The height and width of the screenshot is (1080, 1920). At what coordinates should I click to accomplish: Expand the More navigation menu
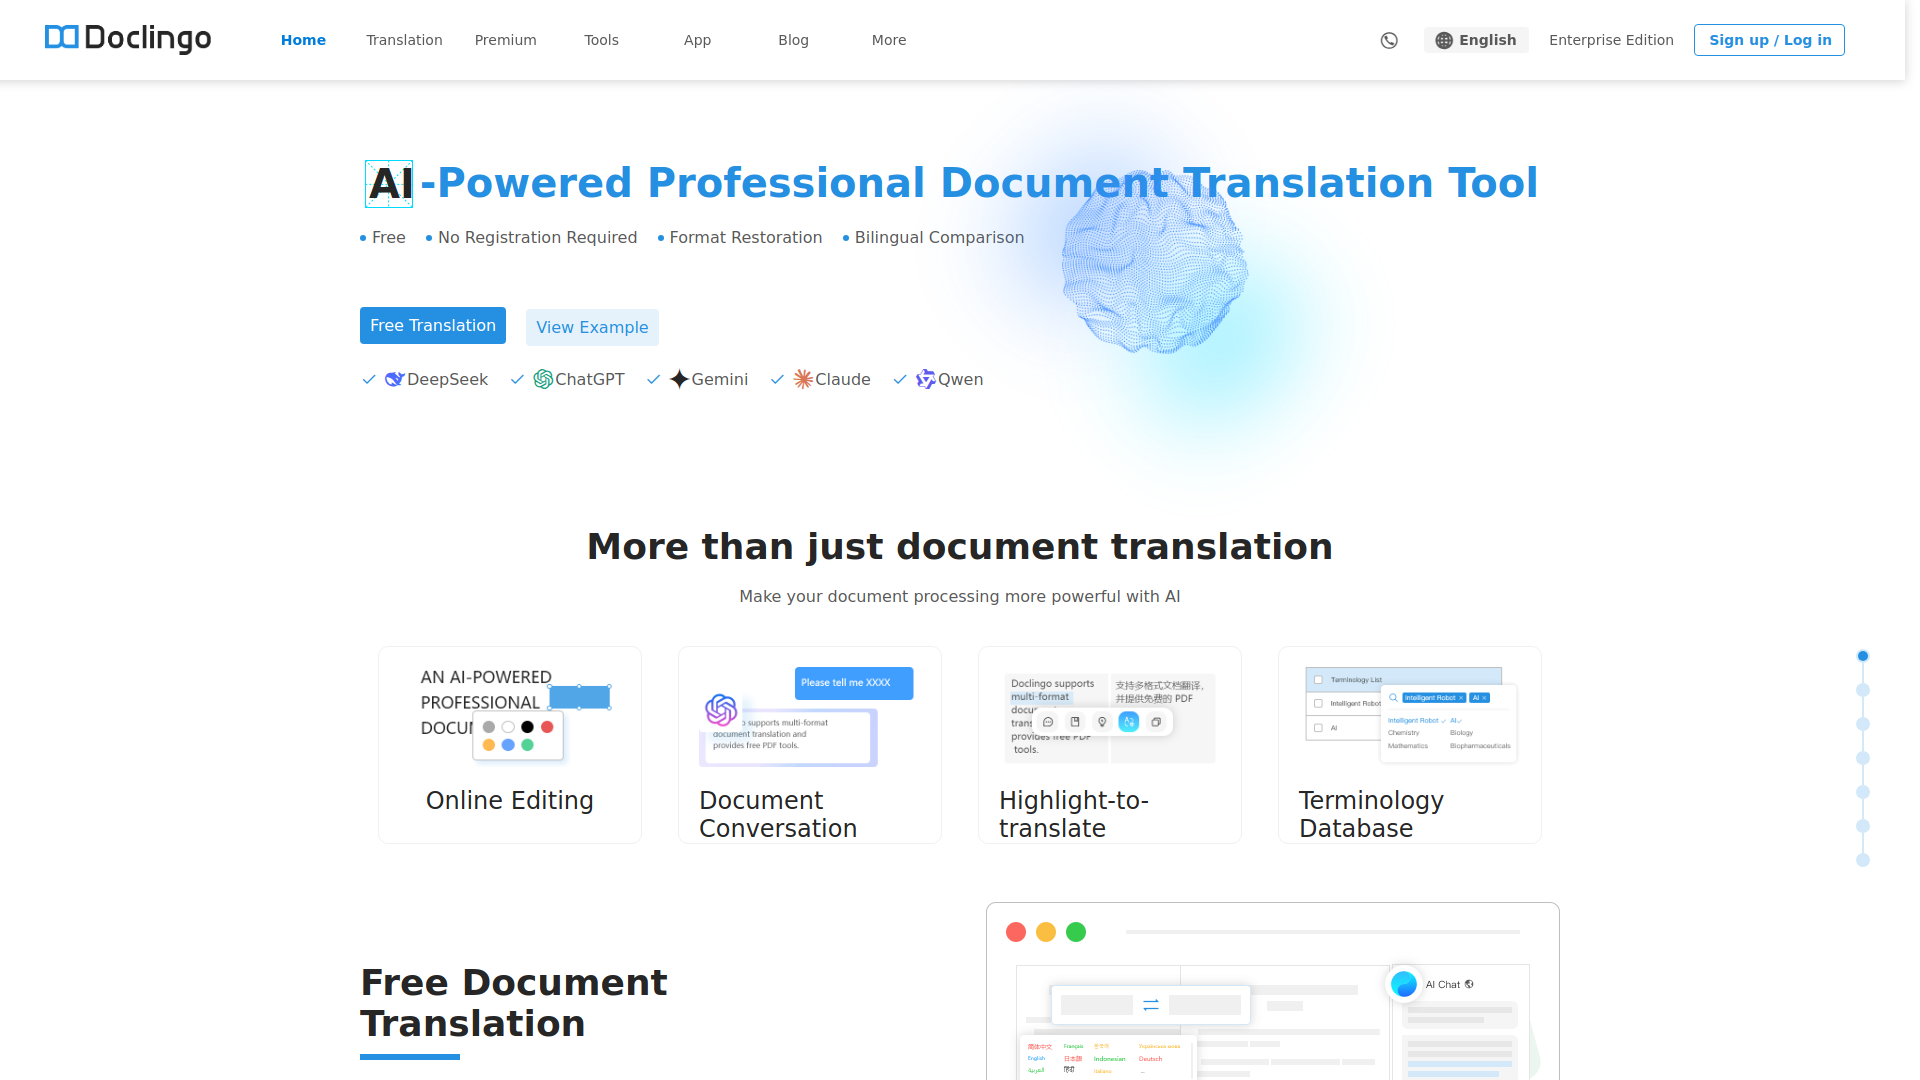point(888,40)
